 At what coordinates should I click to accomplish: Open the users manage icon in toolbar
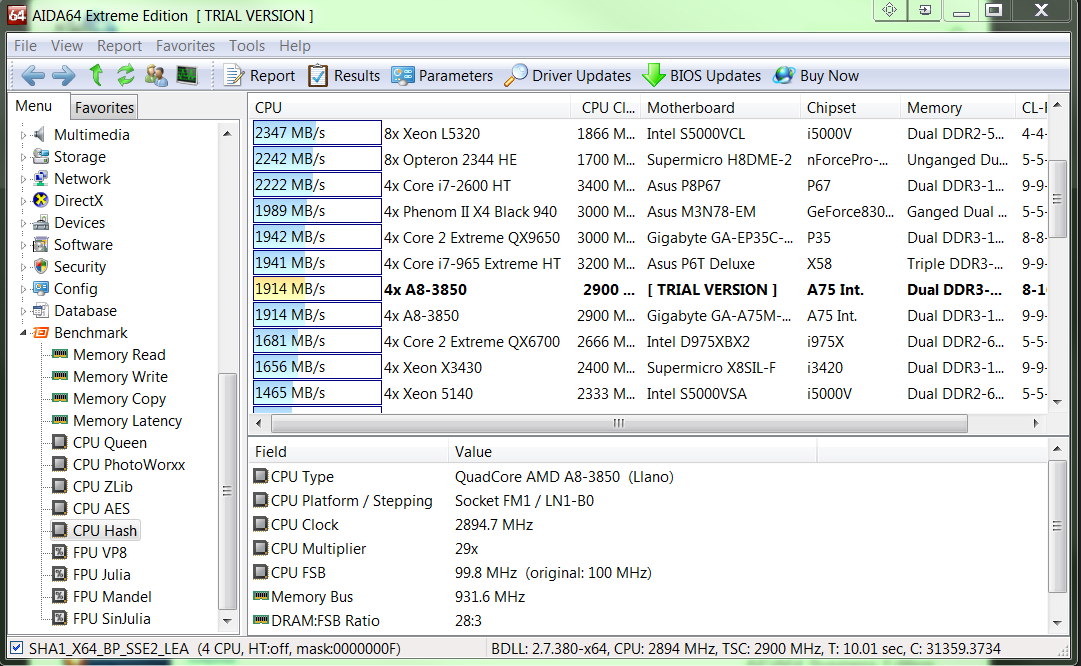156,75
